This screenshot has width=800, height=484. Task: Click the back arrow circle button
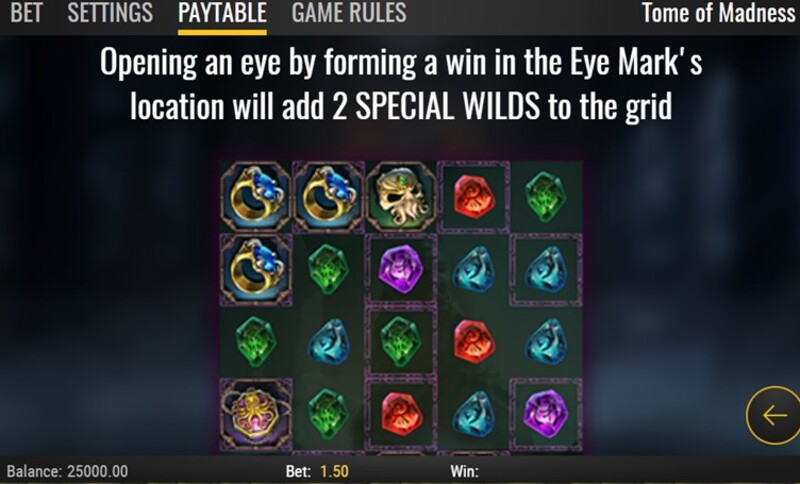pos(773,416)
